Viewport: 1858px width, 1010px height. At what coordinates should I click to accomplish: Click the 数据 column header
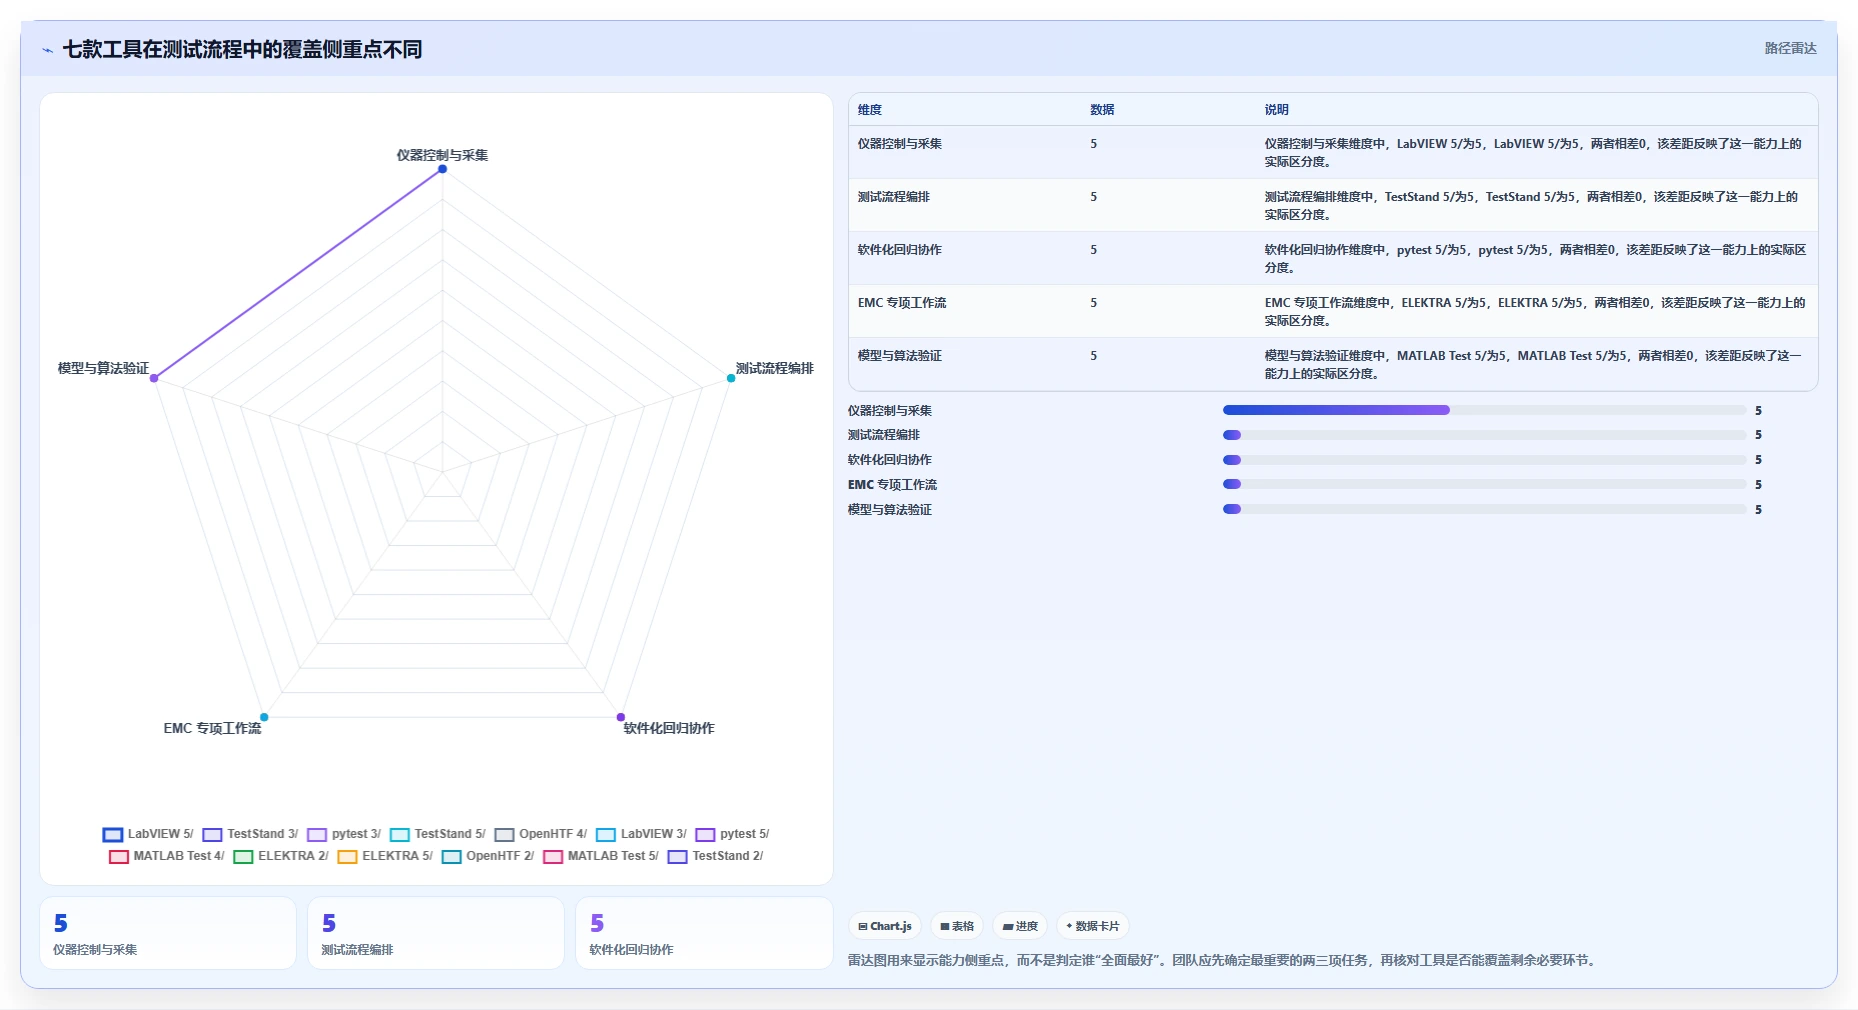1102,110
